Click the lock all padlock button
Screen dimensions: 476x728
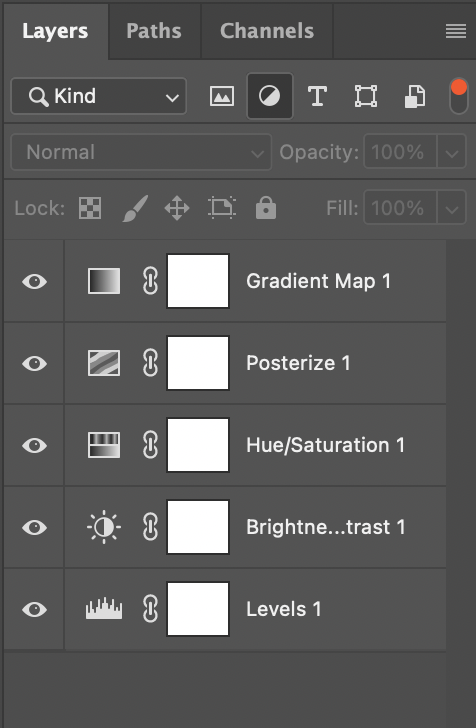[266, 207]
